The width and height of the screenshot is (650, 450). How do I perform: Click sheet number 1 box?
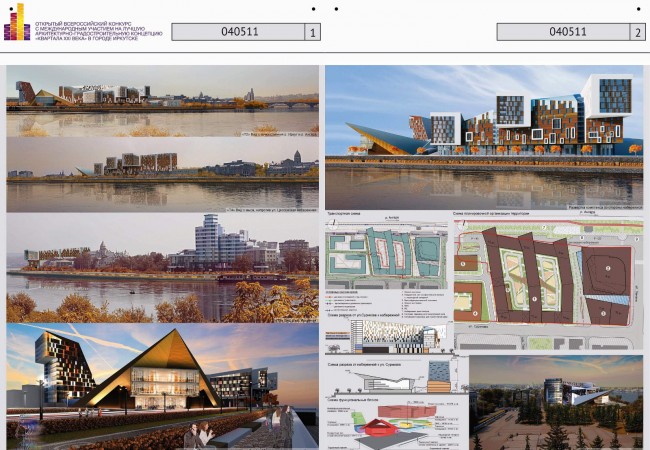[313, 32]
